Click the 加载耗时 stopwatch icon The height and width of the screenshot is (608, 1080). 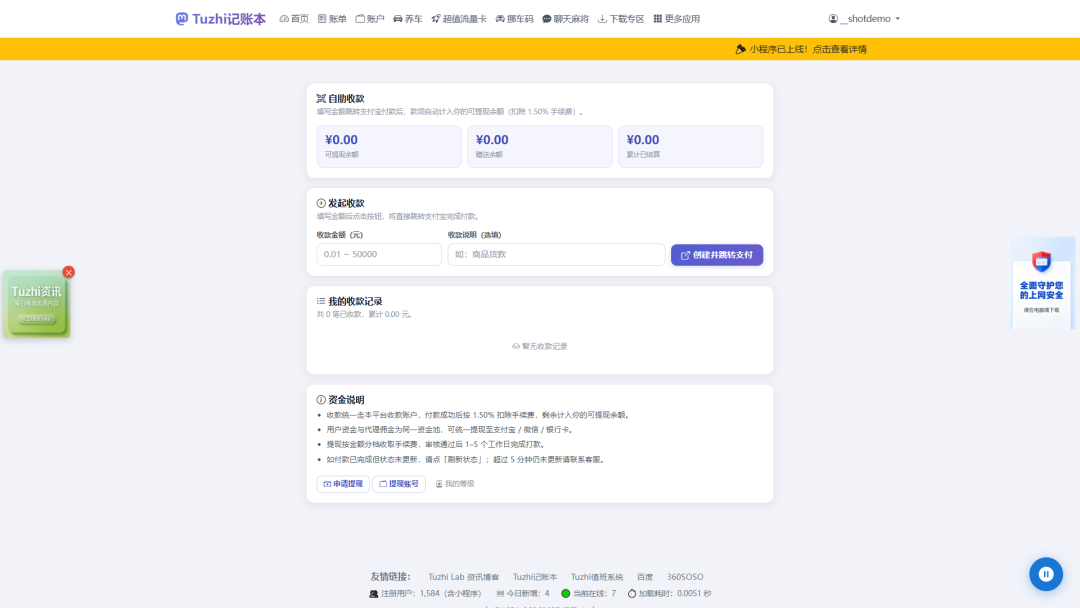click(x=632, y=593)
